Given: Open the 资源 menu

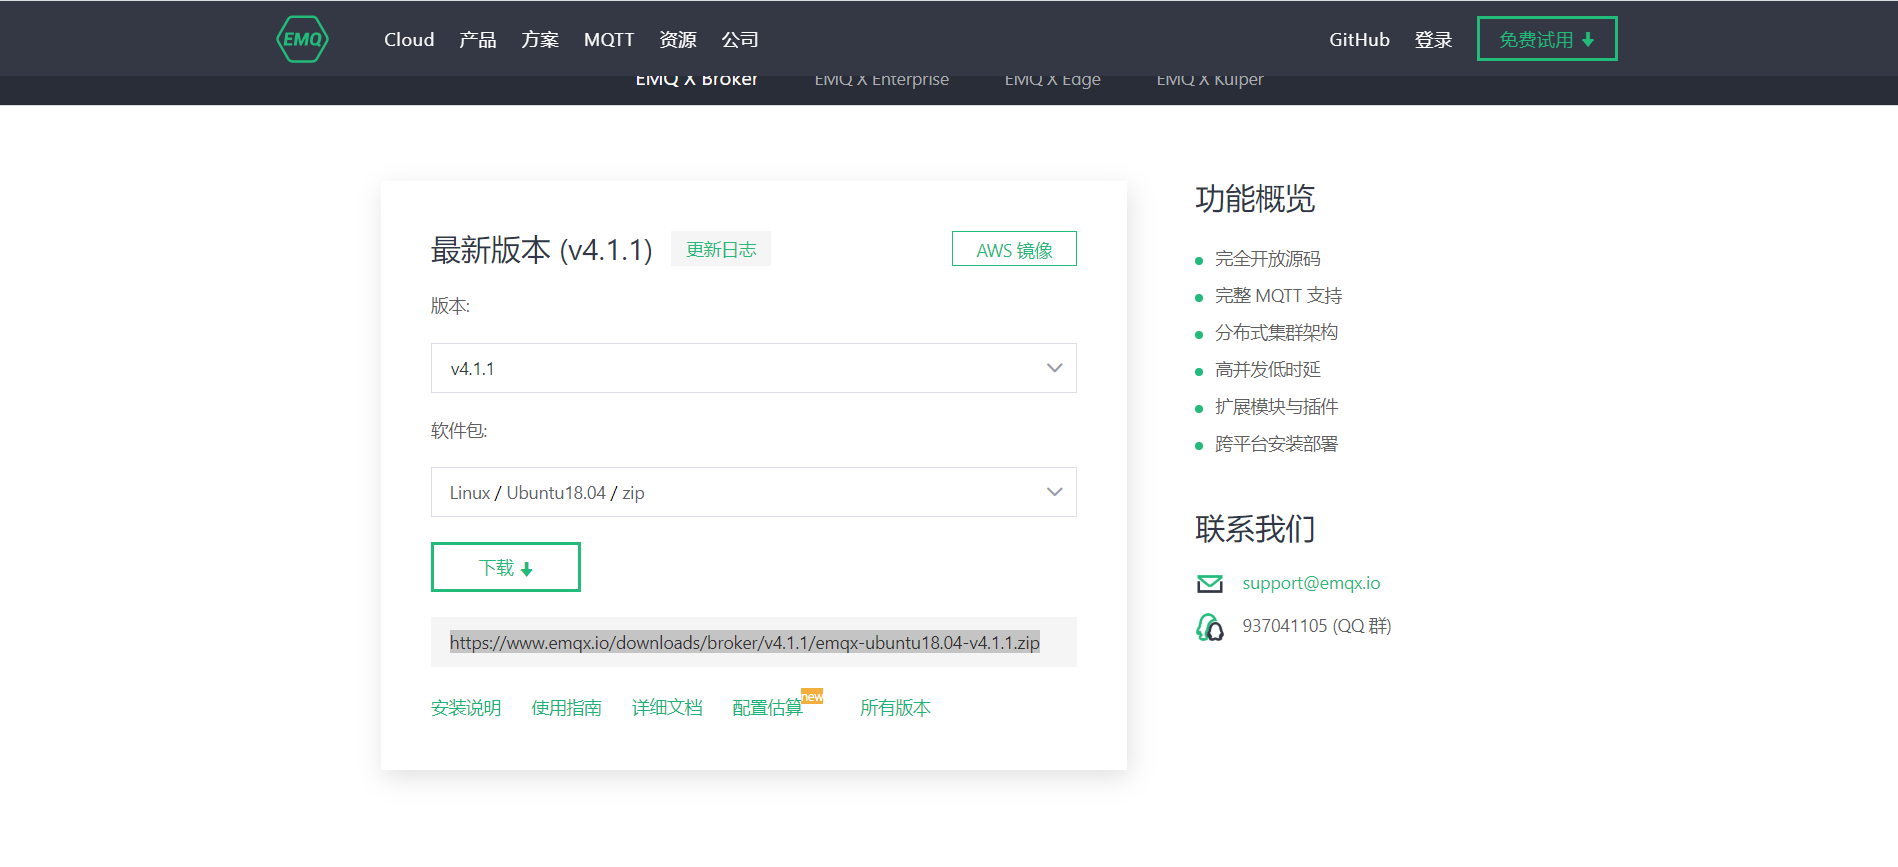Looking at the screenshot, I should tap(678, 40).
